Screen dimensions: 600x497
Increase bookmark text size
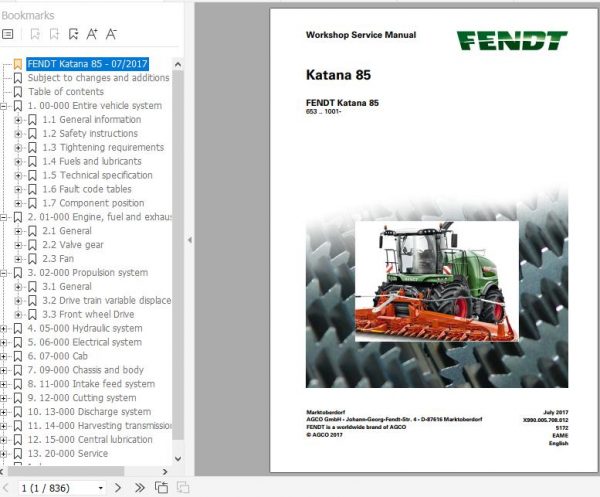[92, 34]
